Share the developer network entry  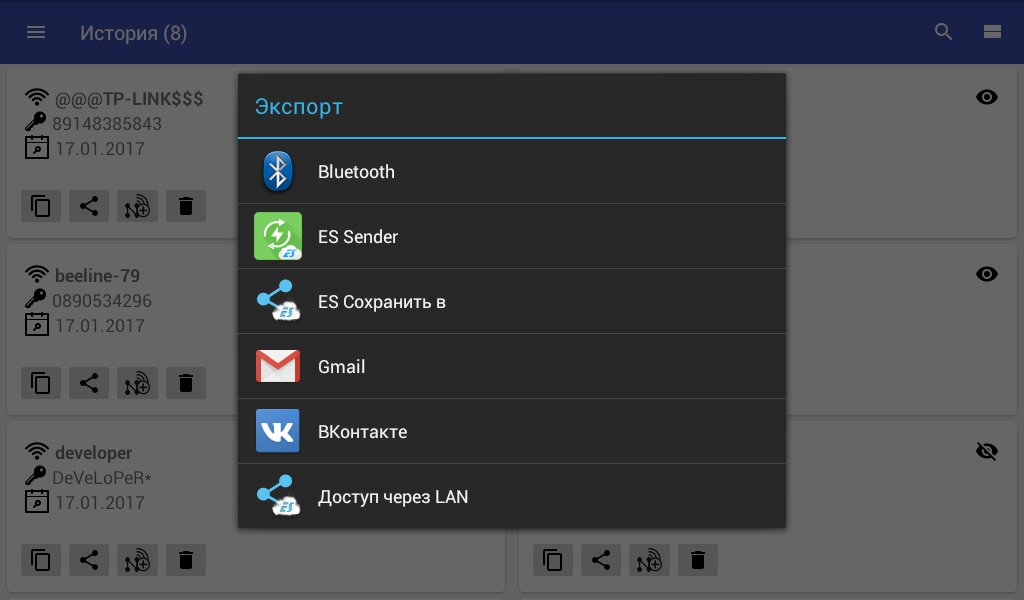point(89,559)
